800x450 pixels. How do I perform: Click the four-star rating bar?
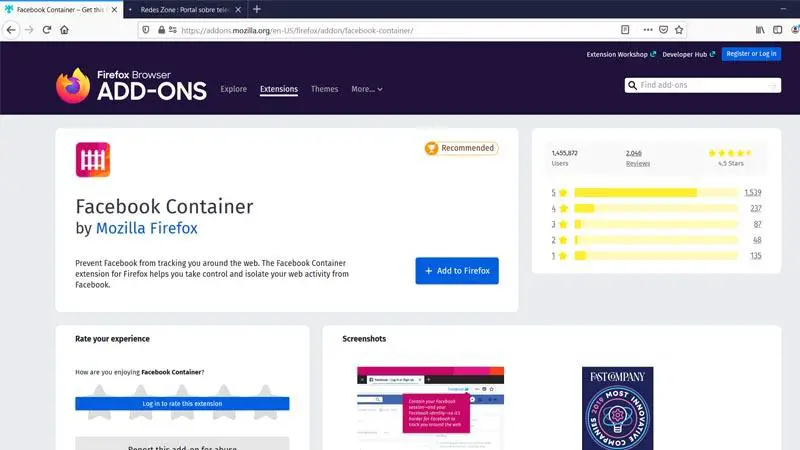[656, 208]
